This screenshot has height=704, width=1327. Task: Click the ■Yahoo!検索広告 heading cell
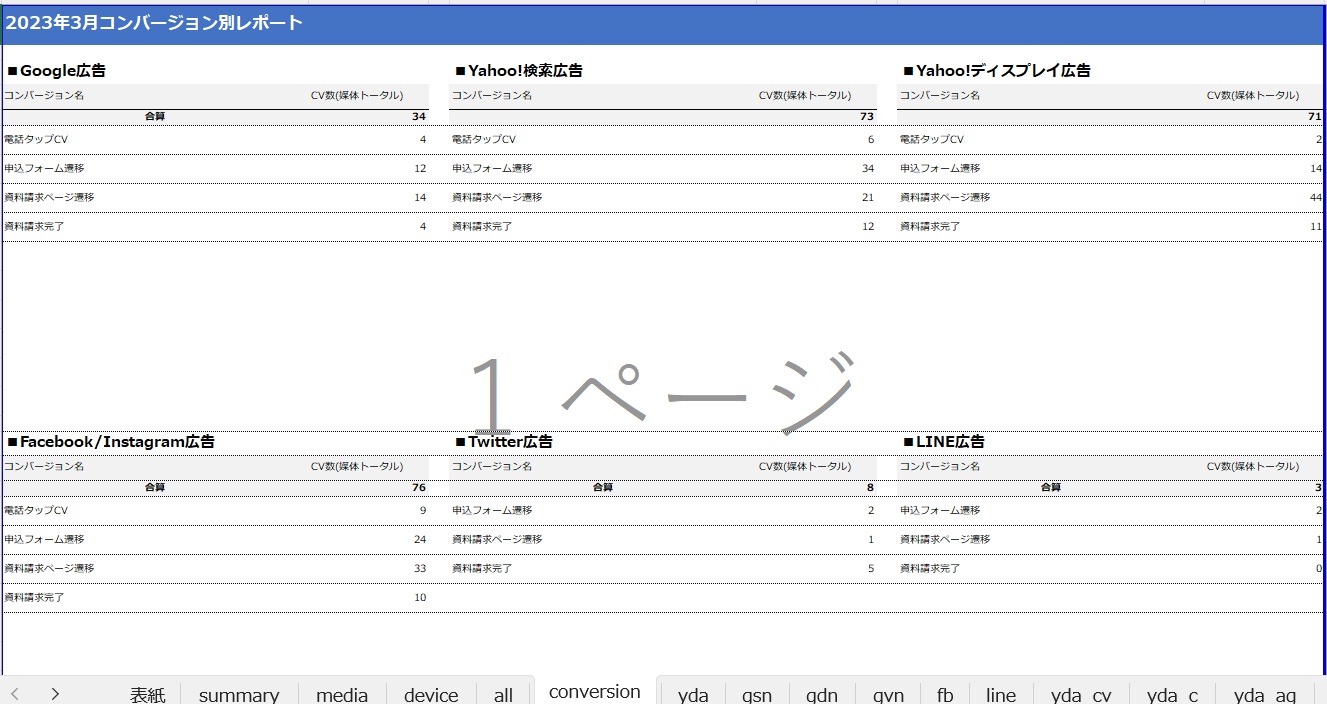click(x=519, y=71)
